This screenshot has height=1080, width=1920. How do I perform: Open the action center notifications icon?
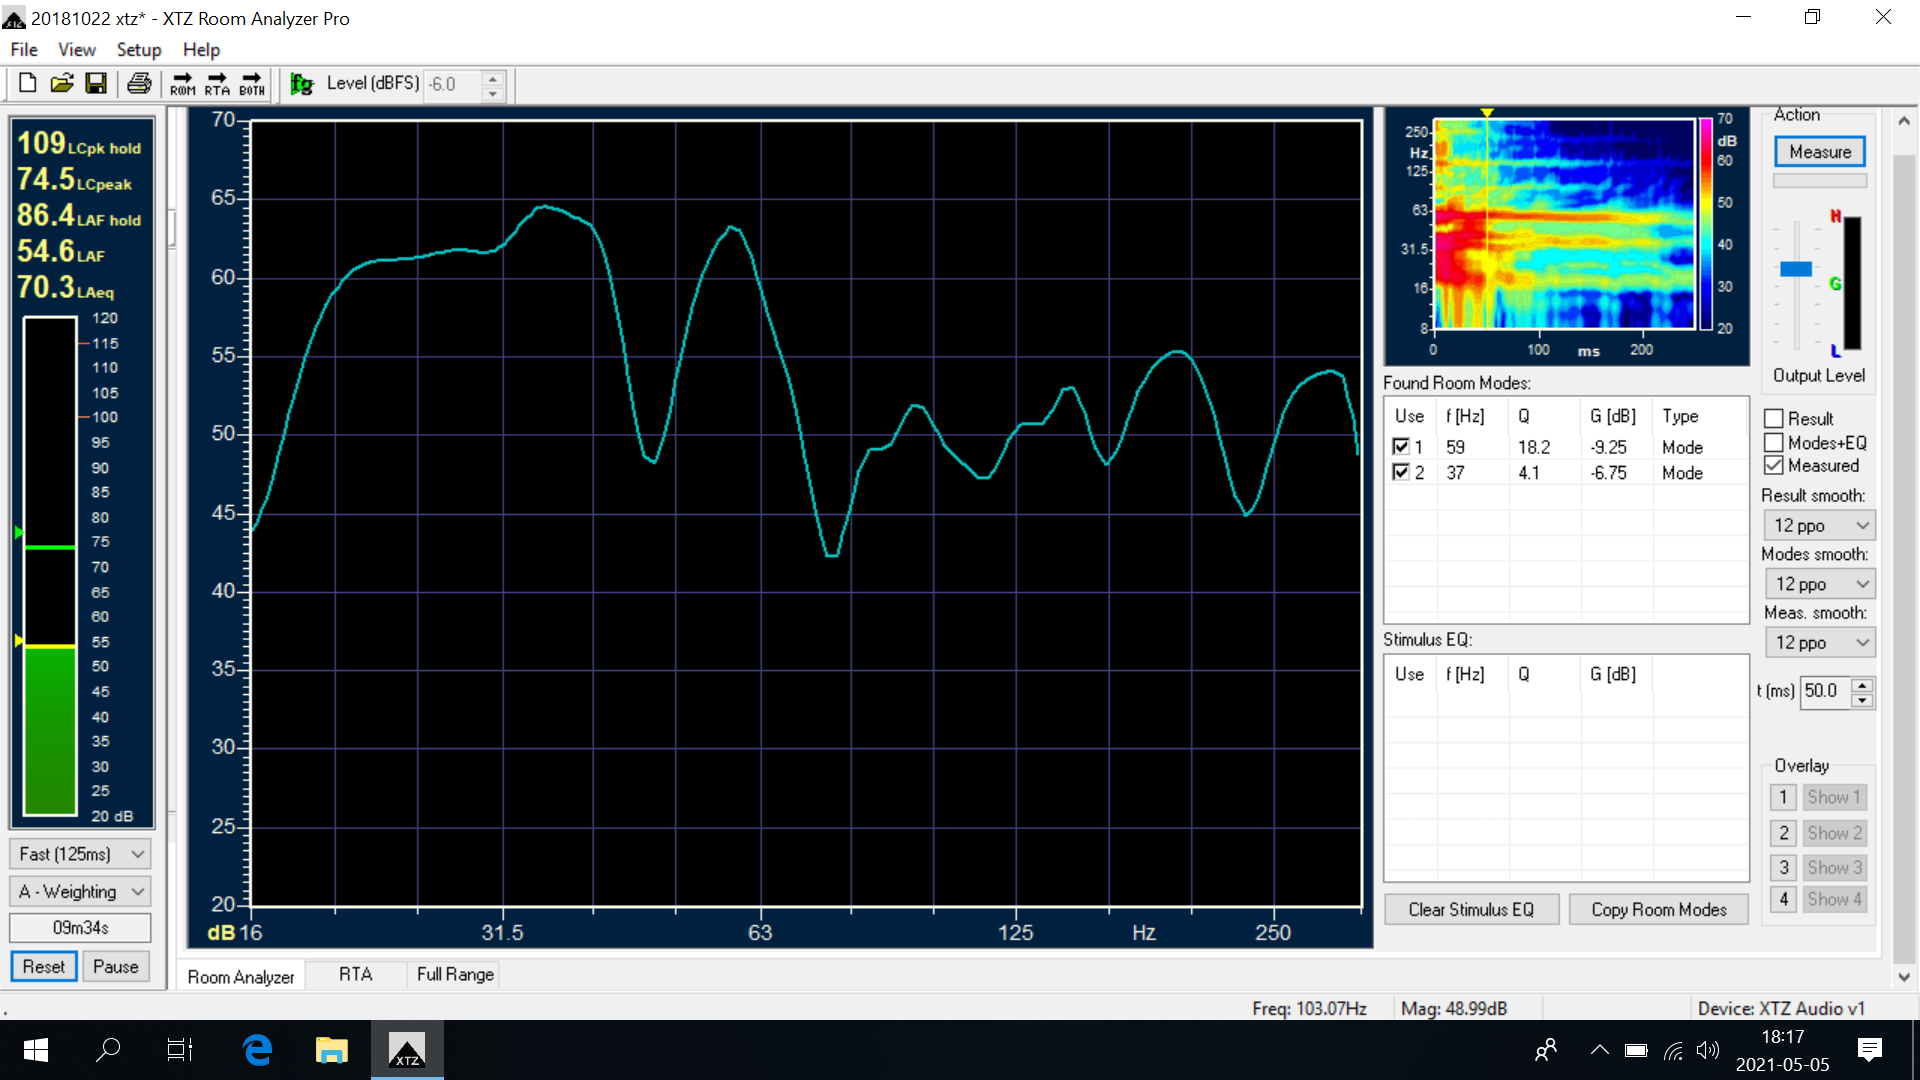[x=1869, y=1050]
